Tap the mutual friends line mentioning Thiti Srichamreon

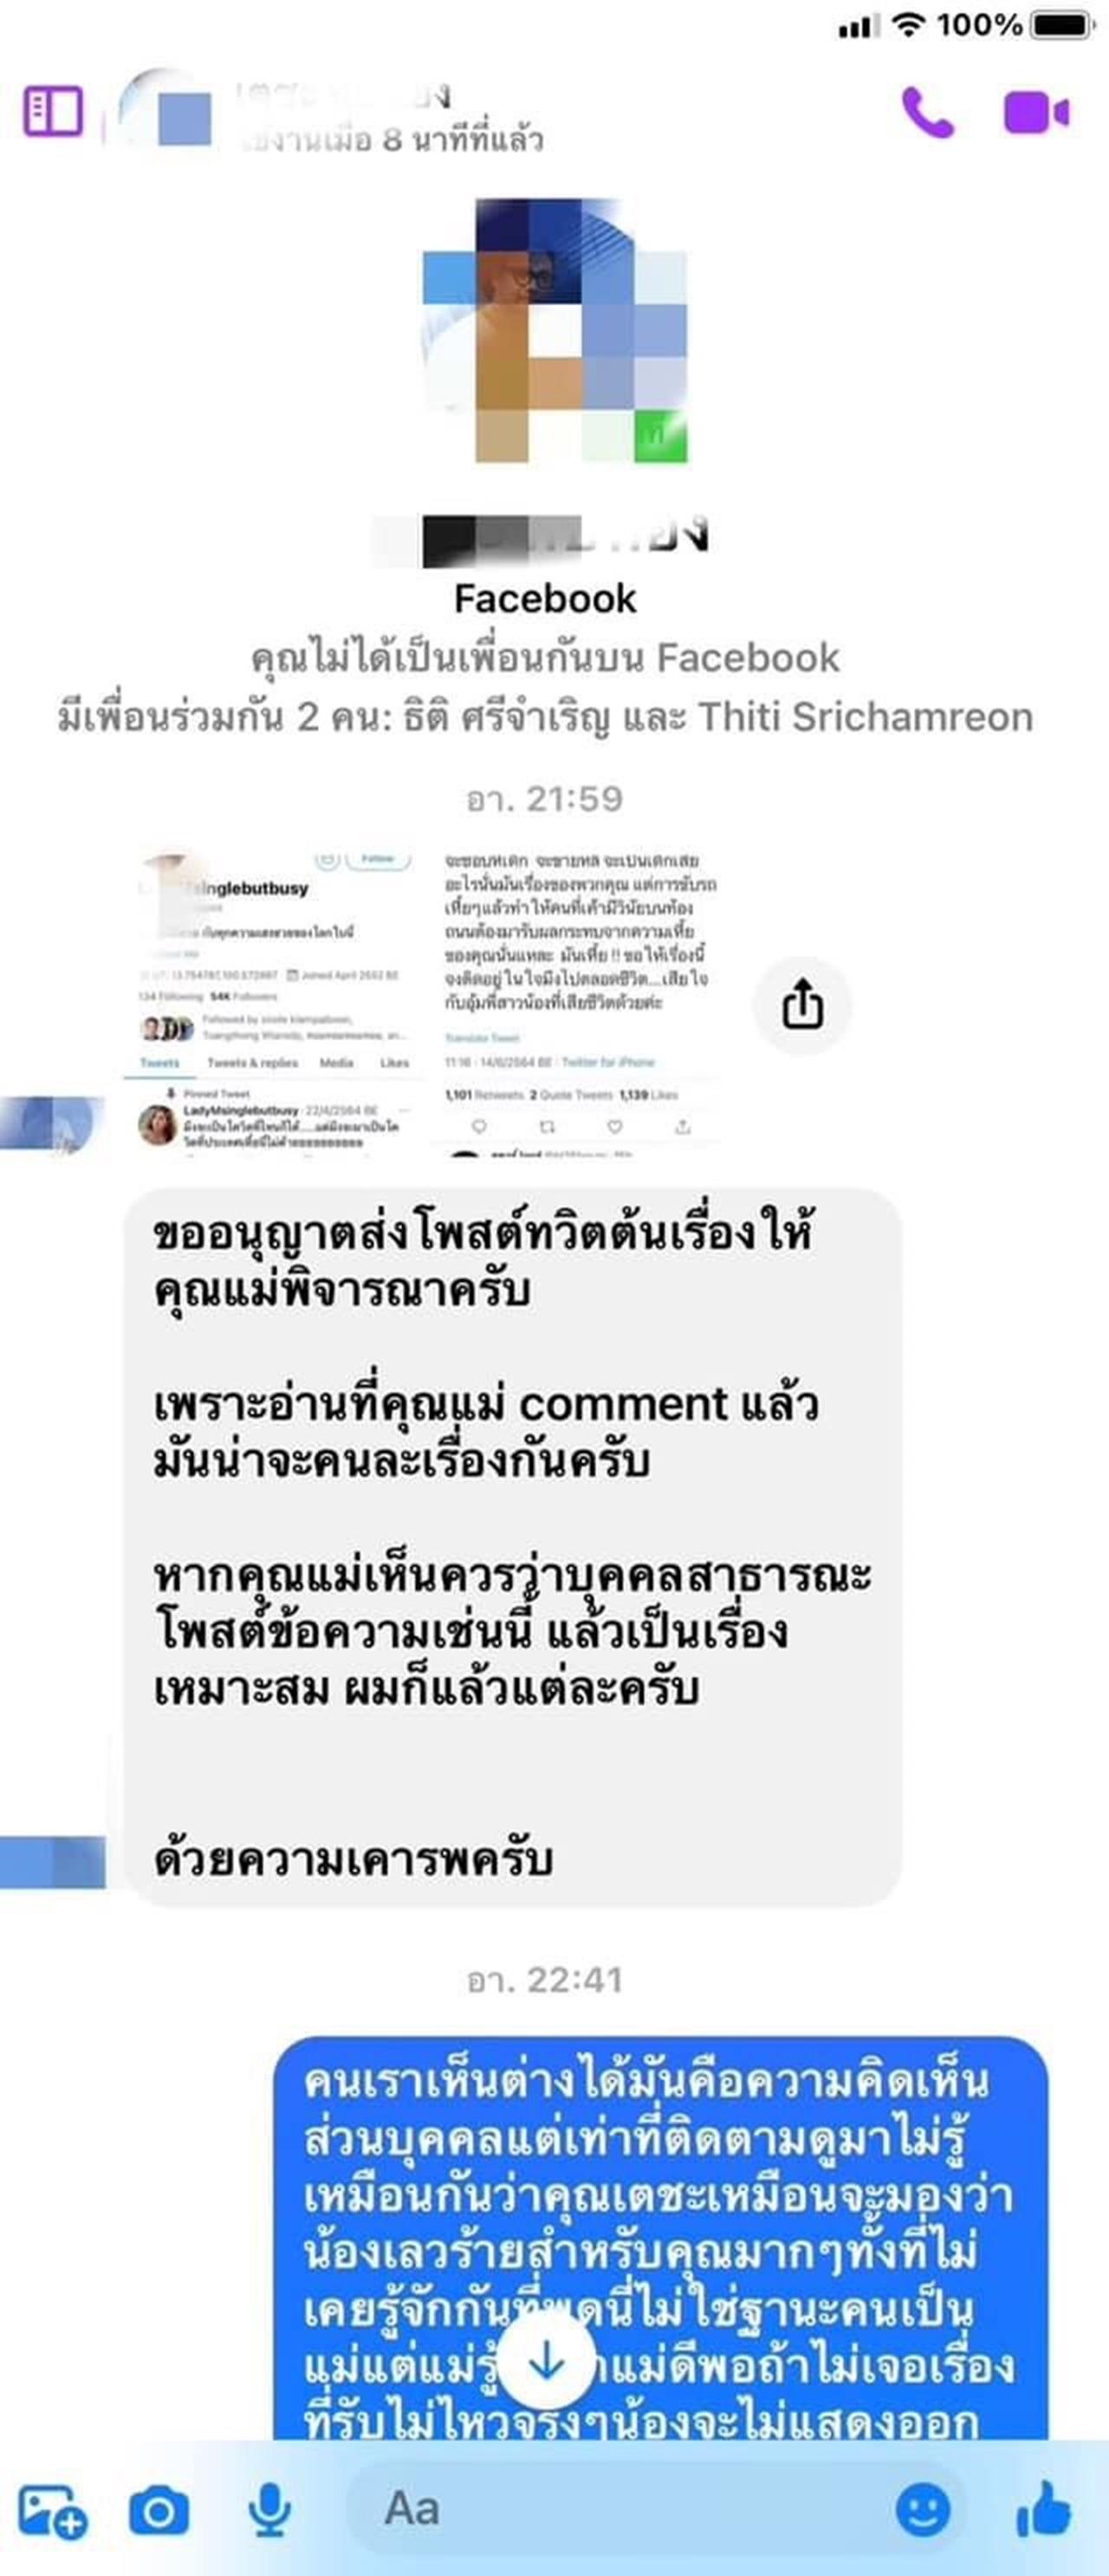tap(546, 717)
